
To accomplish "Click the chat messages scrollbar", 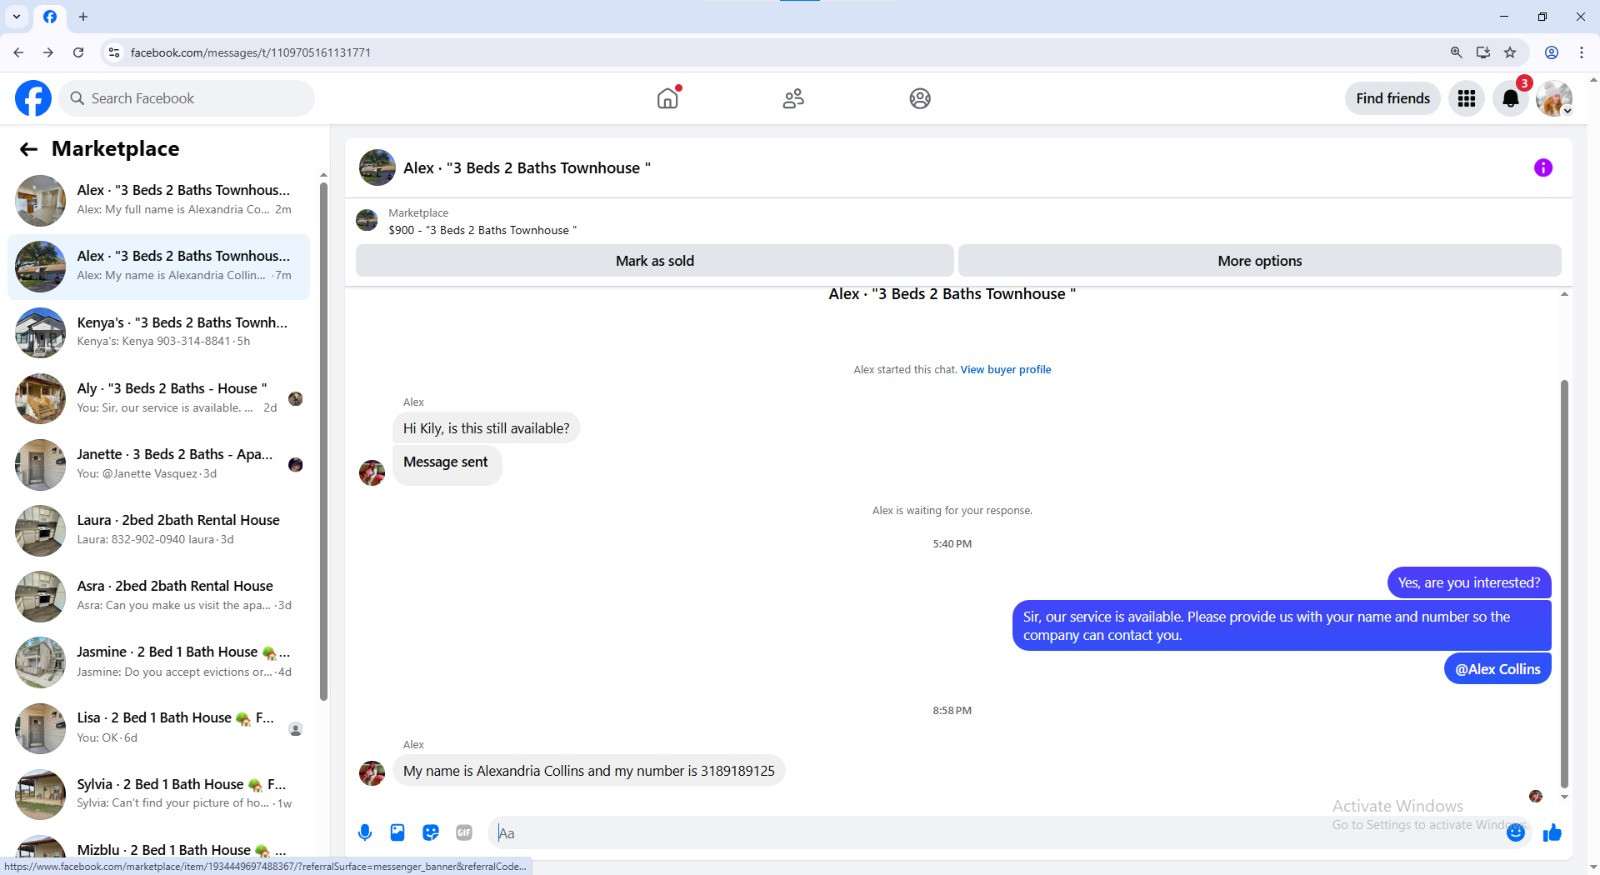I will pos(1564,584).
